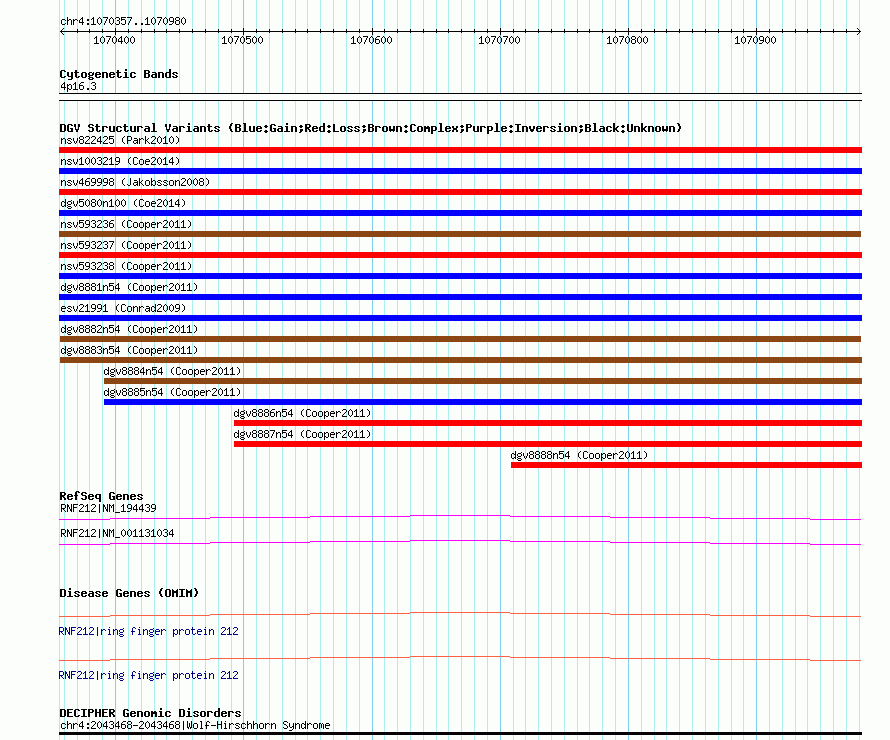Click the Disease Genes (OMIM) heading
The image size is (890, 740).
click(x=129, y=593)
